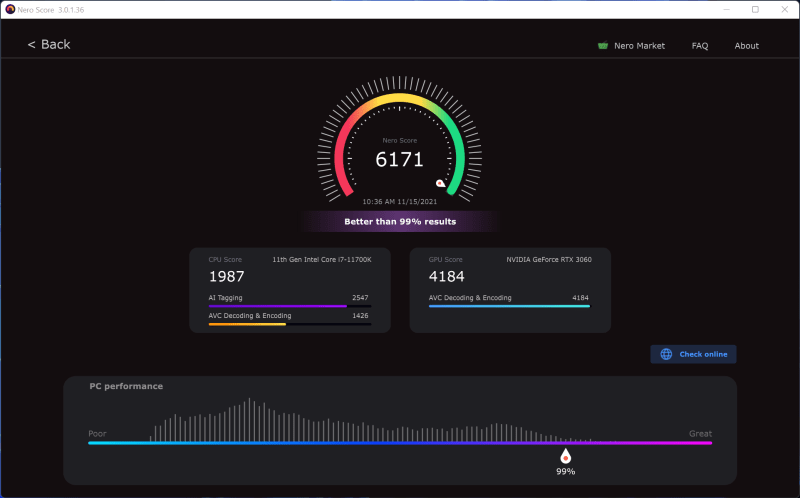Click the AI Tagging score 2547
The image size is (800, 498).
[x=360, y=297]
